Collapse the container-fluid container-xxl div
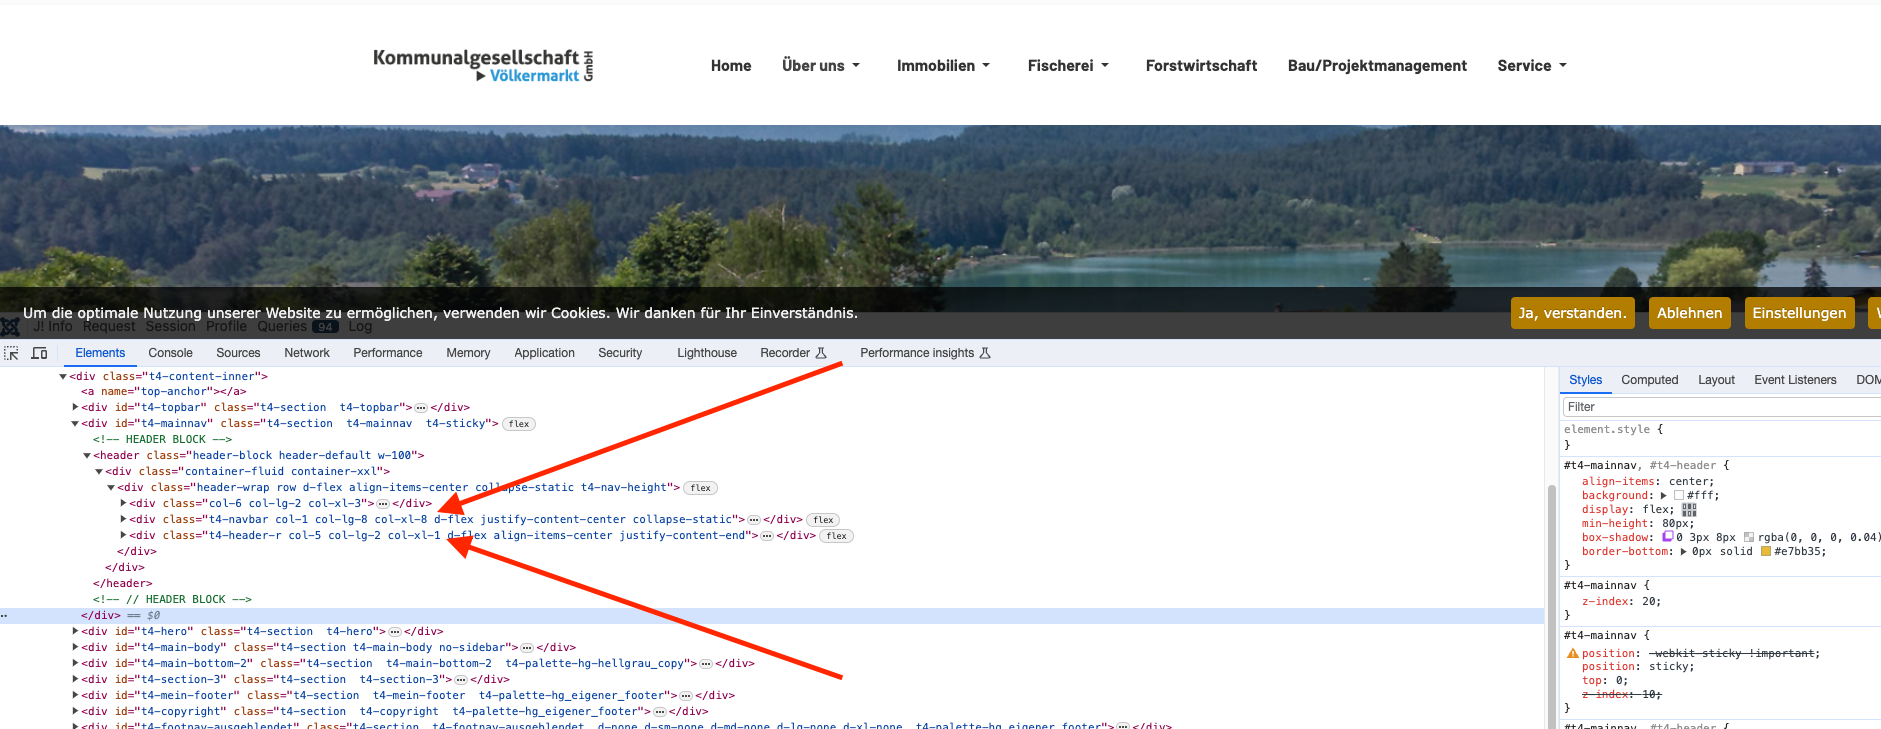Viewport: 1881px width, 729px height. pos(99,472)
